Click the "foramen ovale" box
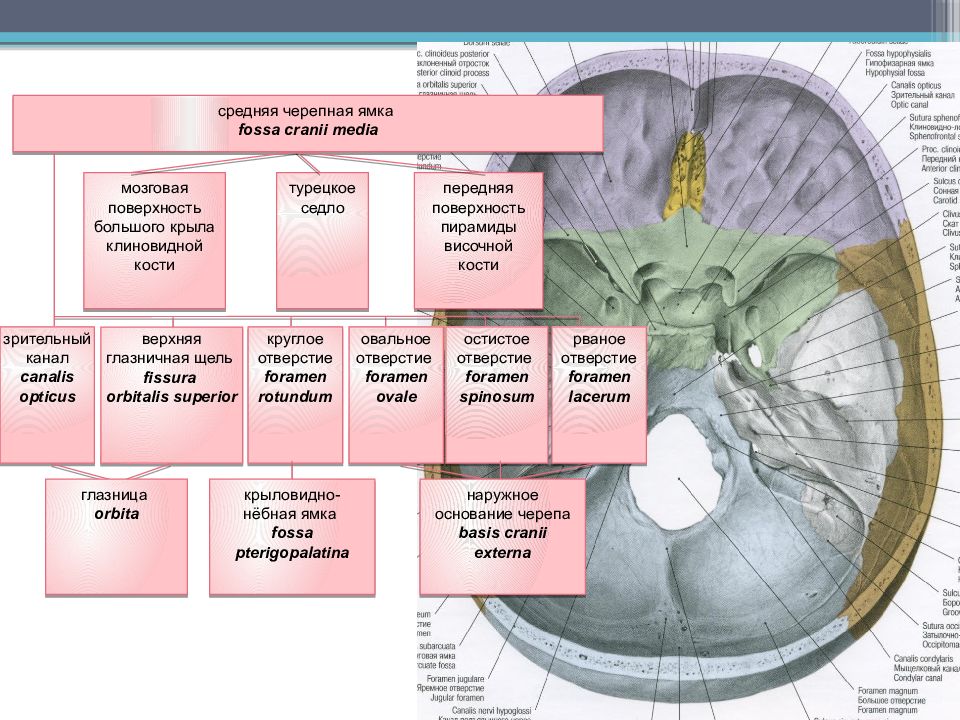The height and width of the screenshot is (720, 960). [x=396, y=395]
